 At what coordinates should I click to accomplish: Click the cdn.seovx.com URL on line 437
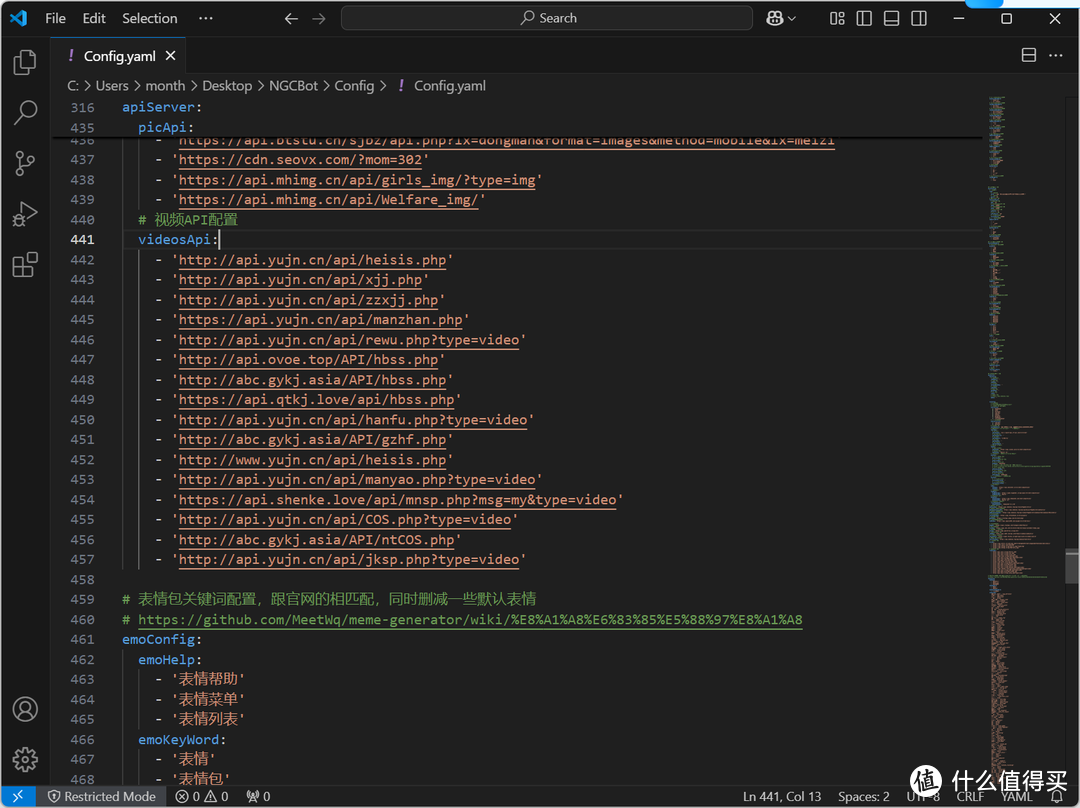300,160
